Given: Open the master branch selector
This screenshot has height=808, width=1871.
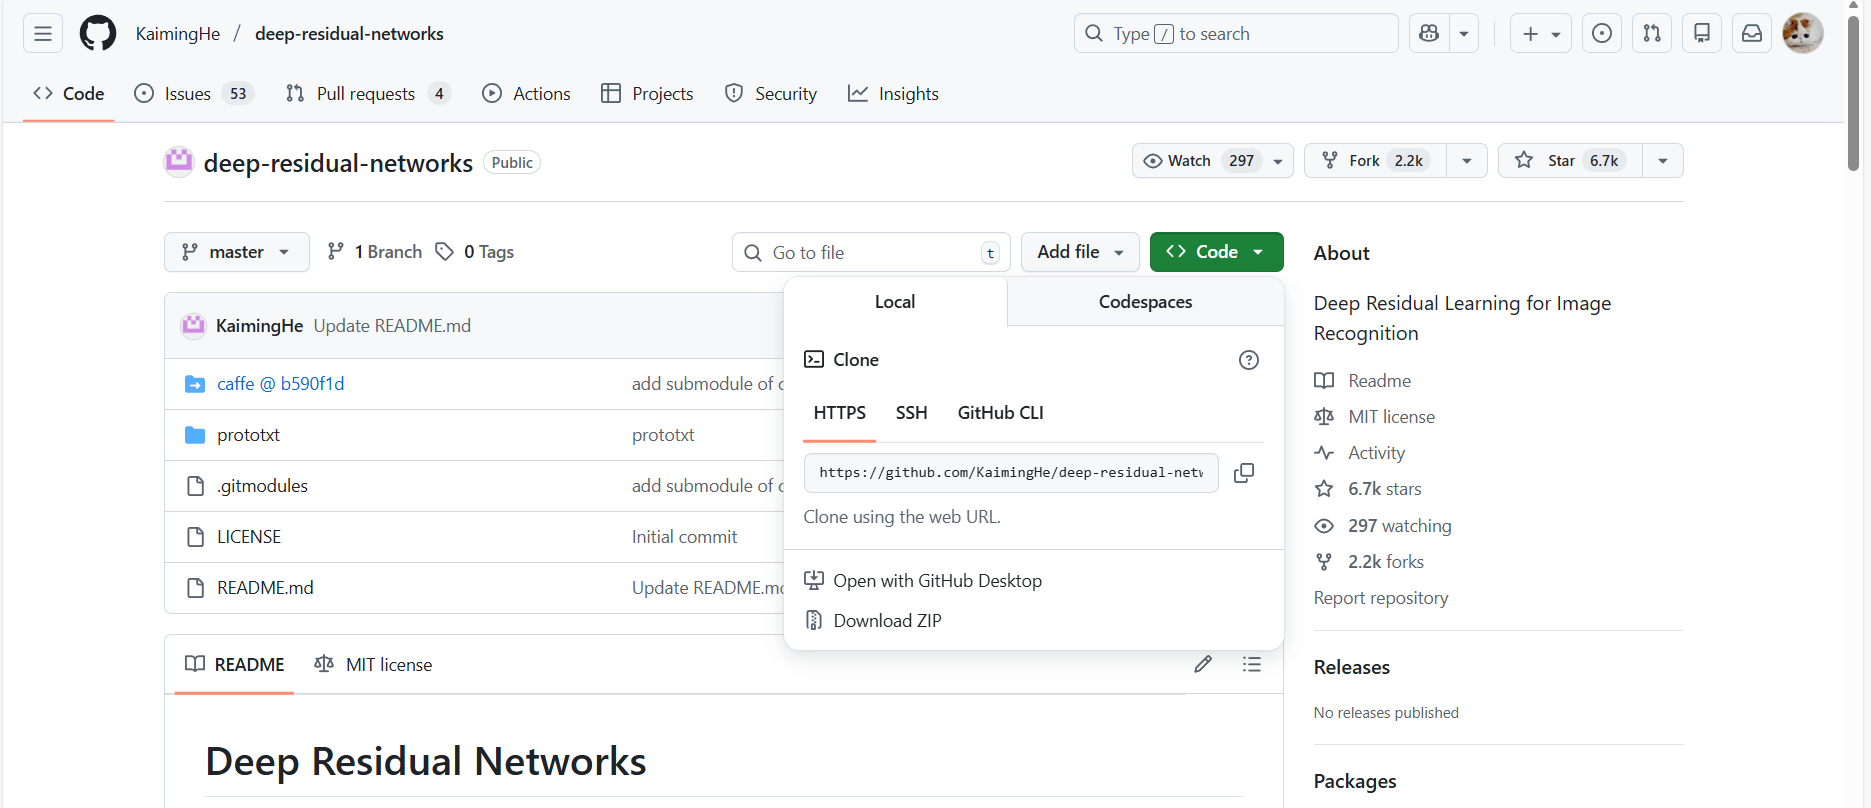Looking at the screenshot, I should (237, 252).
